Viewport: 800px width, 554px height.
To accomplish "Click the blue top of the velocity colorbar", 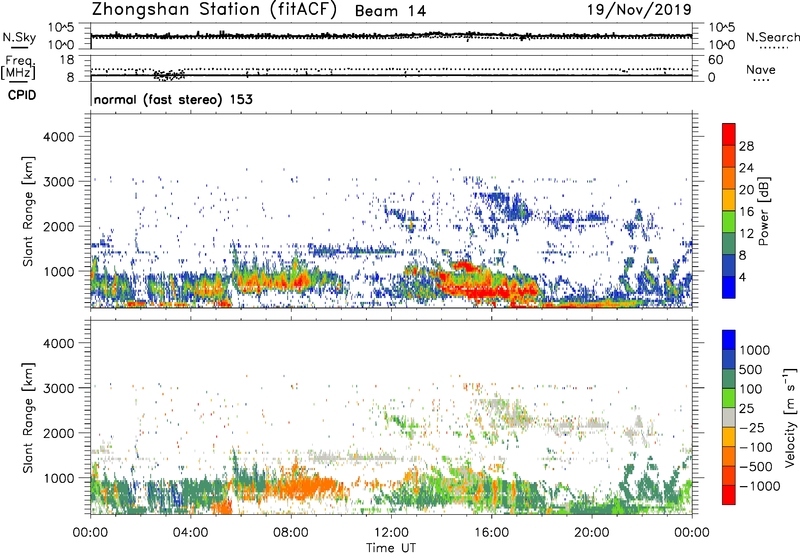I will coord(729,340).
